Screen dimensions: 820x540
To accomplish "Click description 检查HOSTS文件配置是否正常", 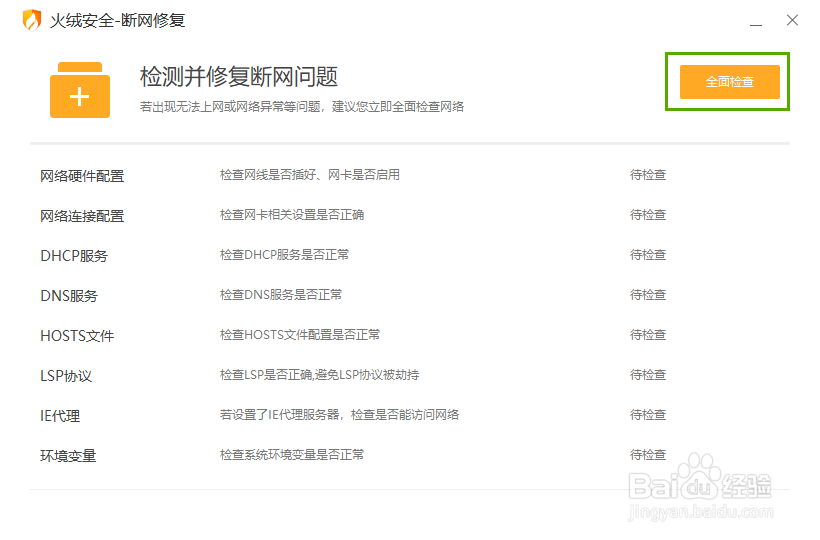I will 300,335.
